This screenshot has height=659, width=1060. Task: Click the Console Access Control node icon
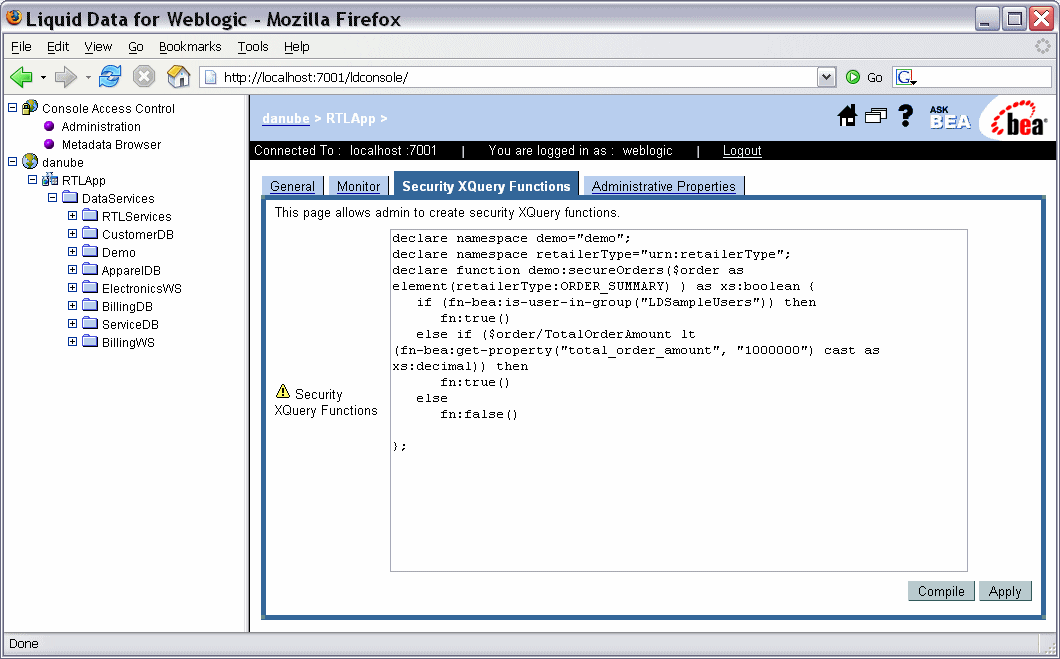coord(30,107)
